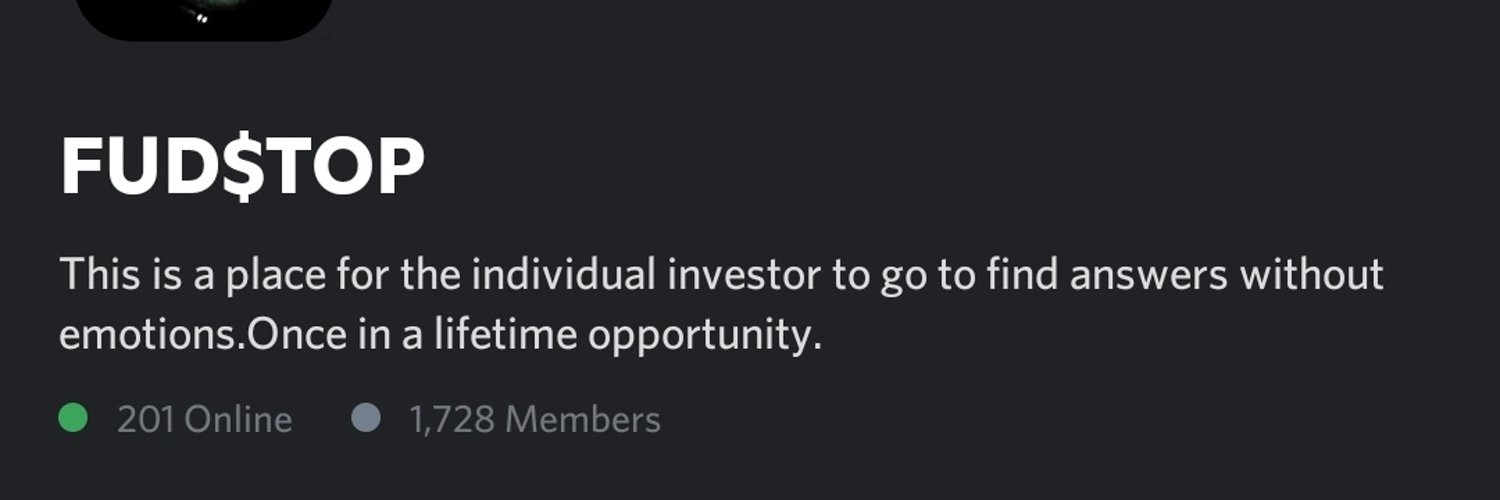Viewport: 1500px width, 500px height.
Task: Click the number 1,728 in the members count
Action: 451,420
